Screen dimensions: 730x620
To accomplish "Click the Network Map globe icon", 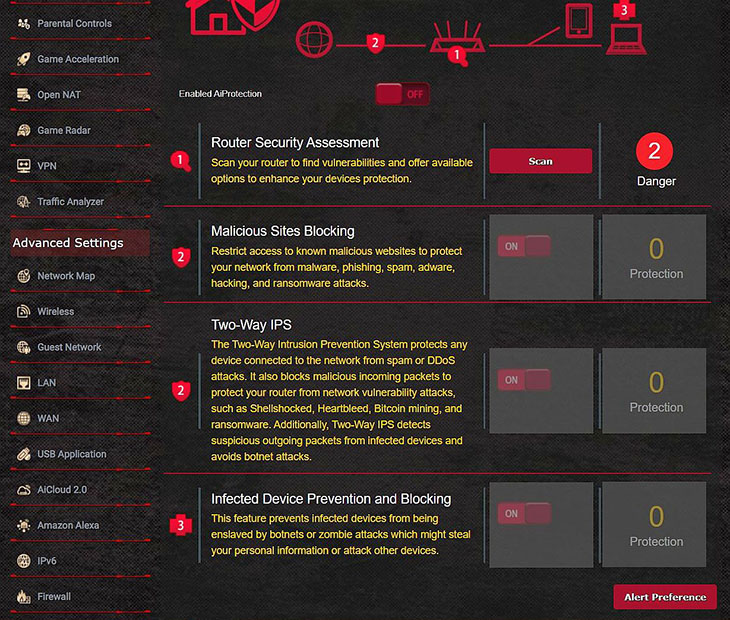I will coord(24,276).
